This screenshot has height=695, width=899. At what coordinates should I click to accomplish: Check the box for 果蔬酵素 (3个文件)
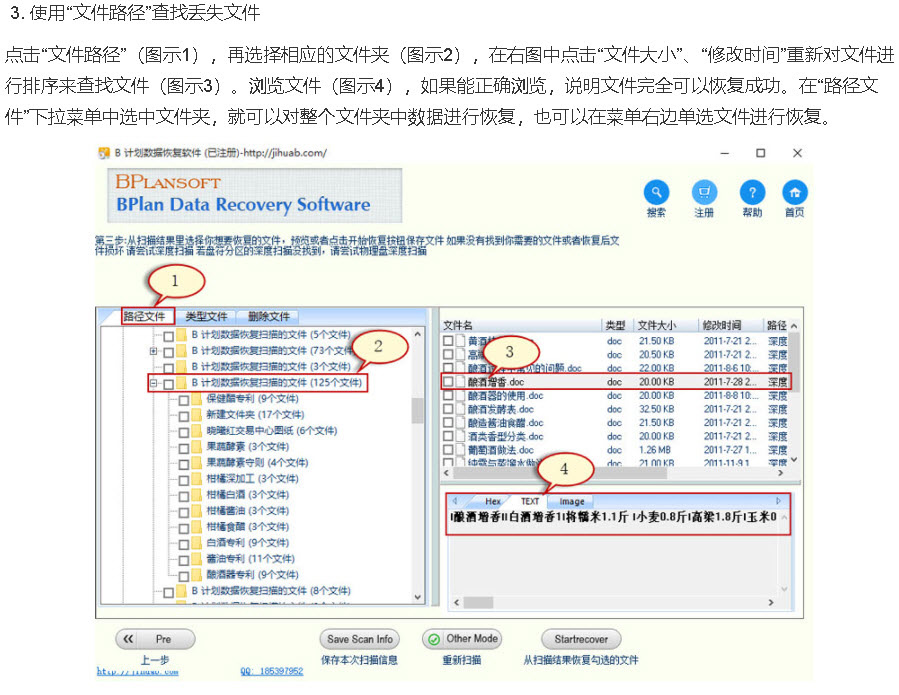click(x=183, y=448)
